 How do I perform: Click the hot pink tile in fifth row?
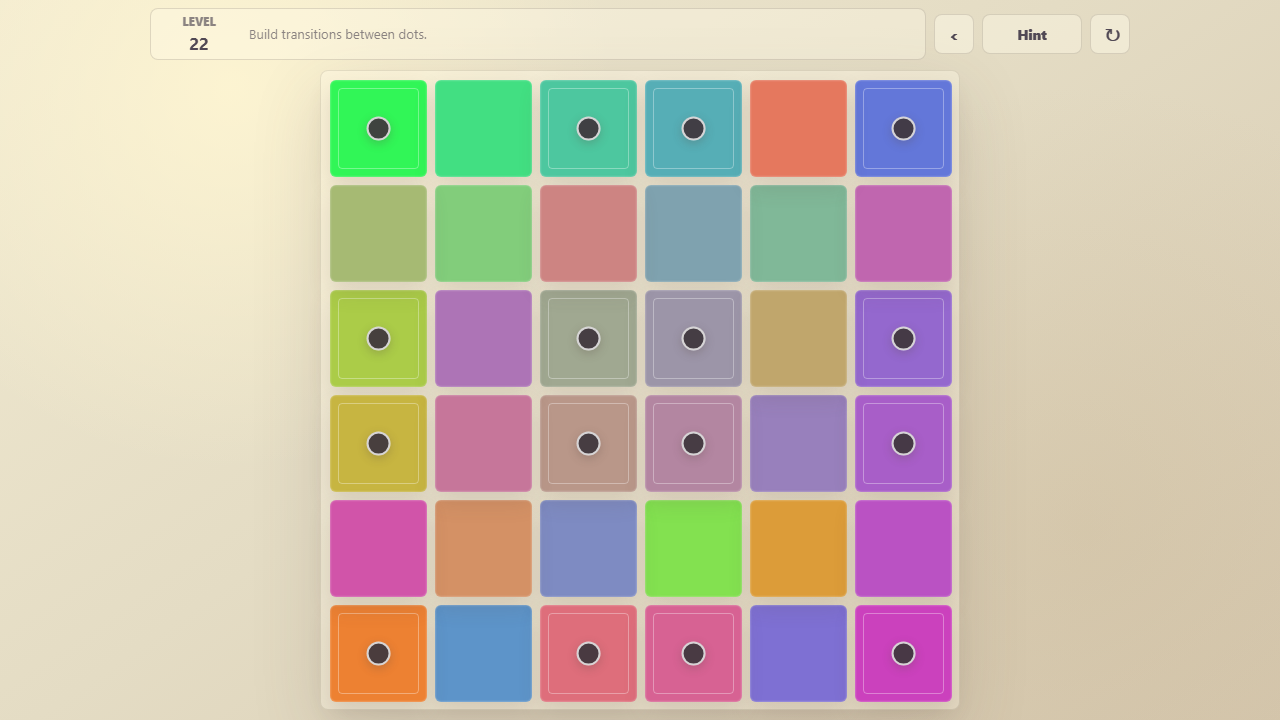coord(378,548)
